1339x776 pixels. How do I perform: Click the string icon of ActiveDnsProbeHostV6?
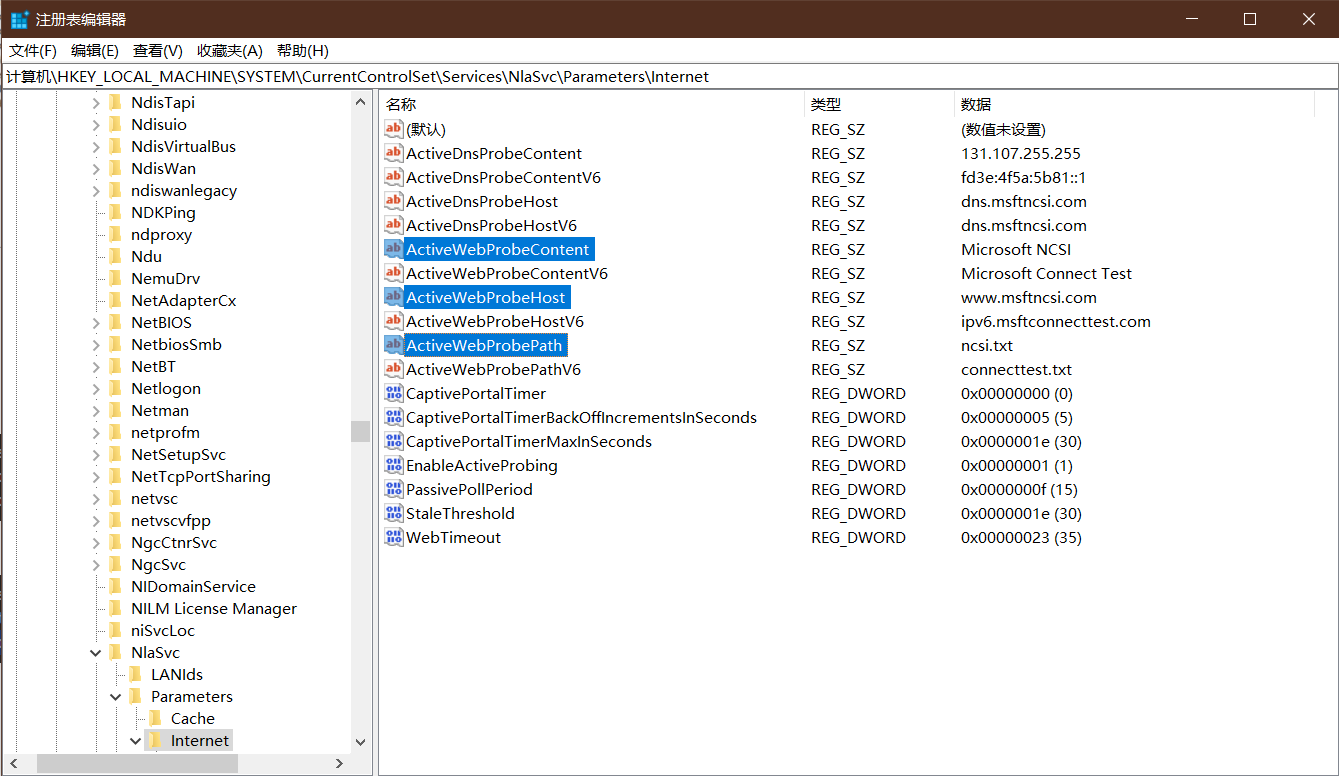click(394, 225)
